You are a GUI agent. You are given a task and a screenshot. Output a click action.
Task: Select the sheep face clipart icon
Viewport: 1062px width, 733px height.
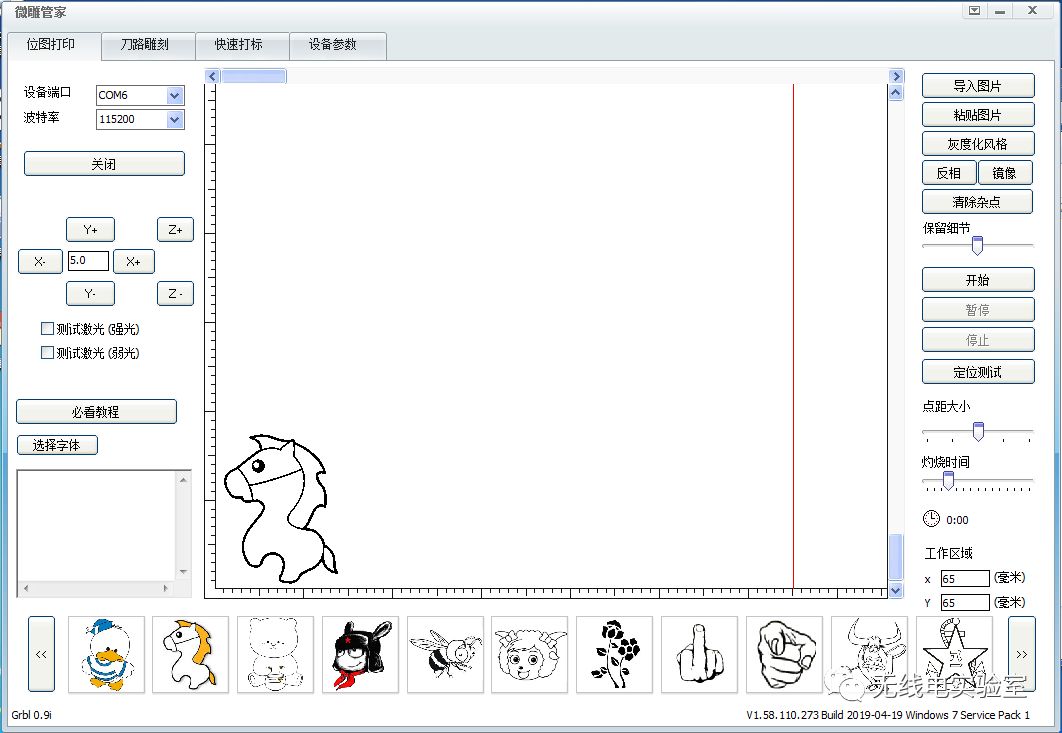pyautogui.click(x=530, y=655)
